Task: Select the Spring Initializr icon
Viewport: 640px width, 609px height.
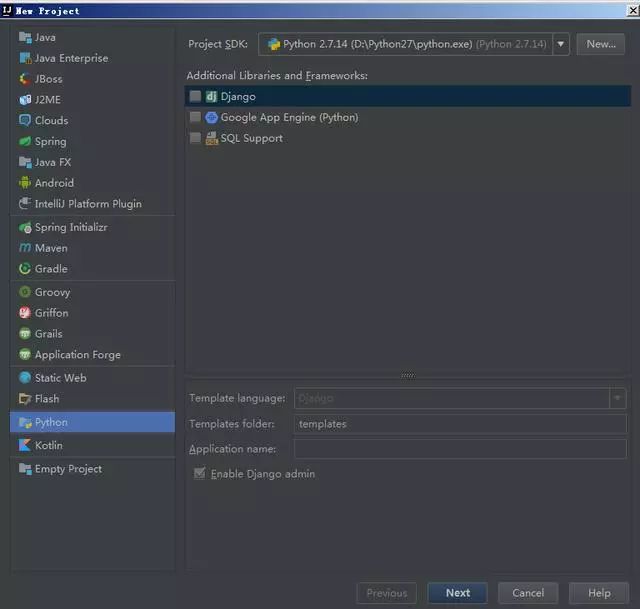Action: coord(25,227)
